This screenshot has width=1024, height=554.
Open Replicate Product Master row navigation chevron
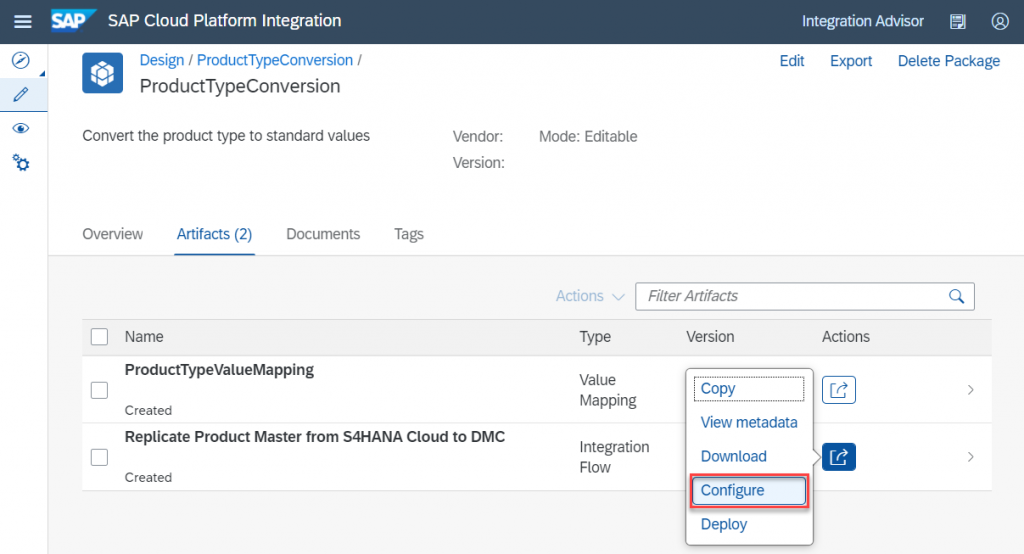pyautogui.click(x=970, y=457)
